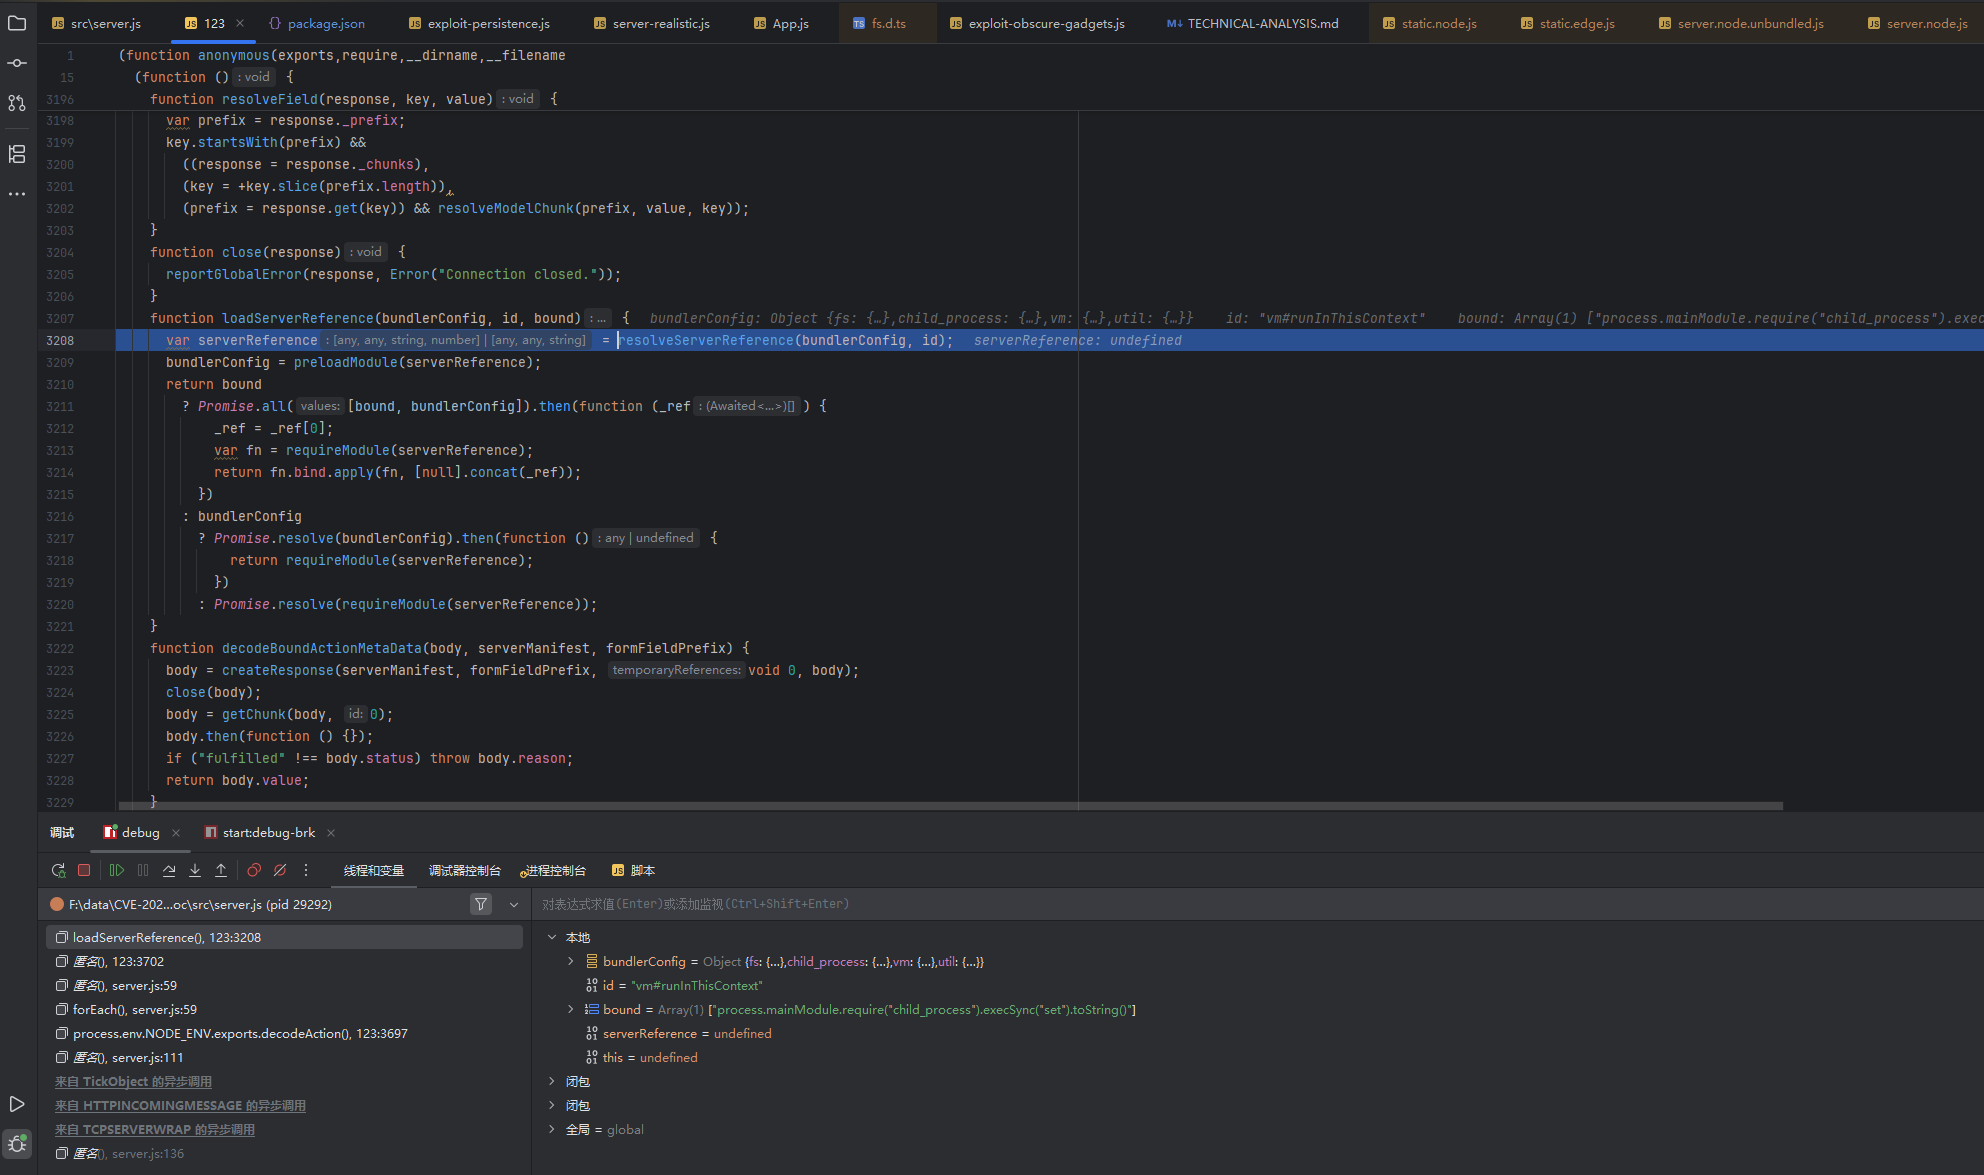This screenshot has height=1175, width=1984.
Task: Select the decodeAction stack frame
Action: pyautogui.click(x=240, y=1033)
